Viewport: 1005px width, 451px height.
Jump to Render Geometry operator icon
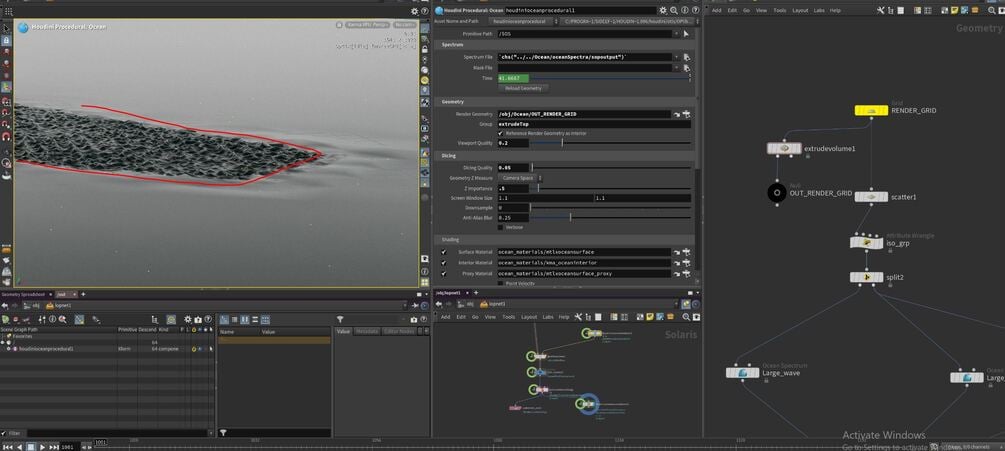677,114
